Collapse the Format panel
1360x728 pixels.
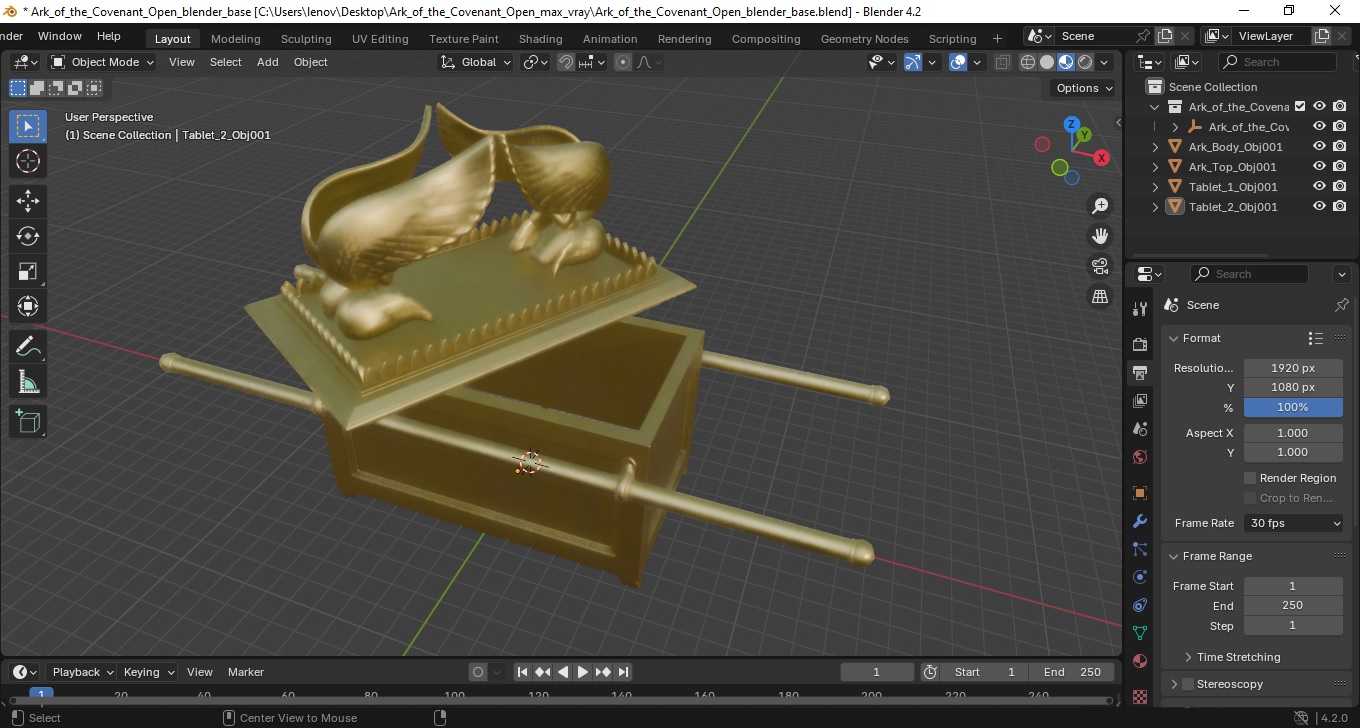point(1175,338)
